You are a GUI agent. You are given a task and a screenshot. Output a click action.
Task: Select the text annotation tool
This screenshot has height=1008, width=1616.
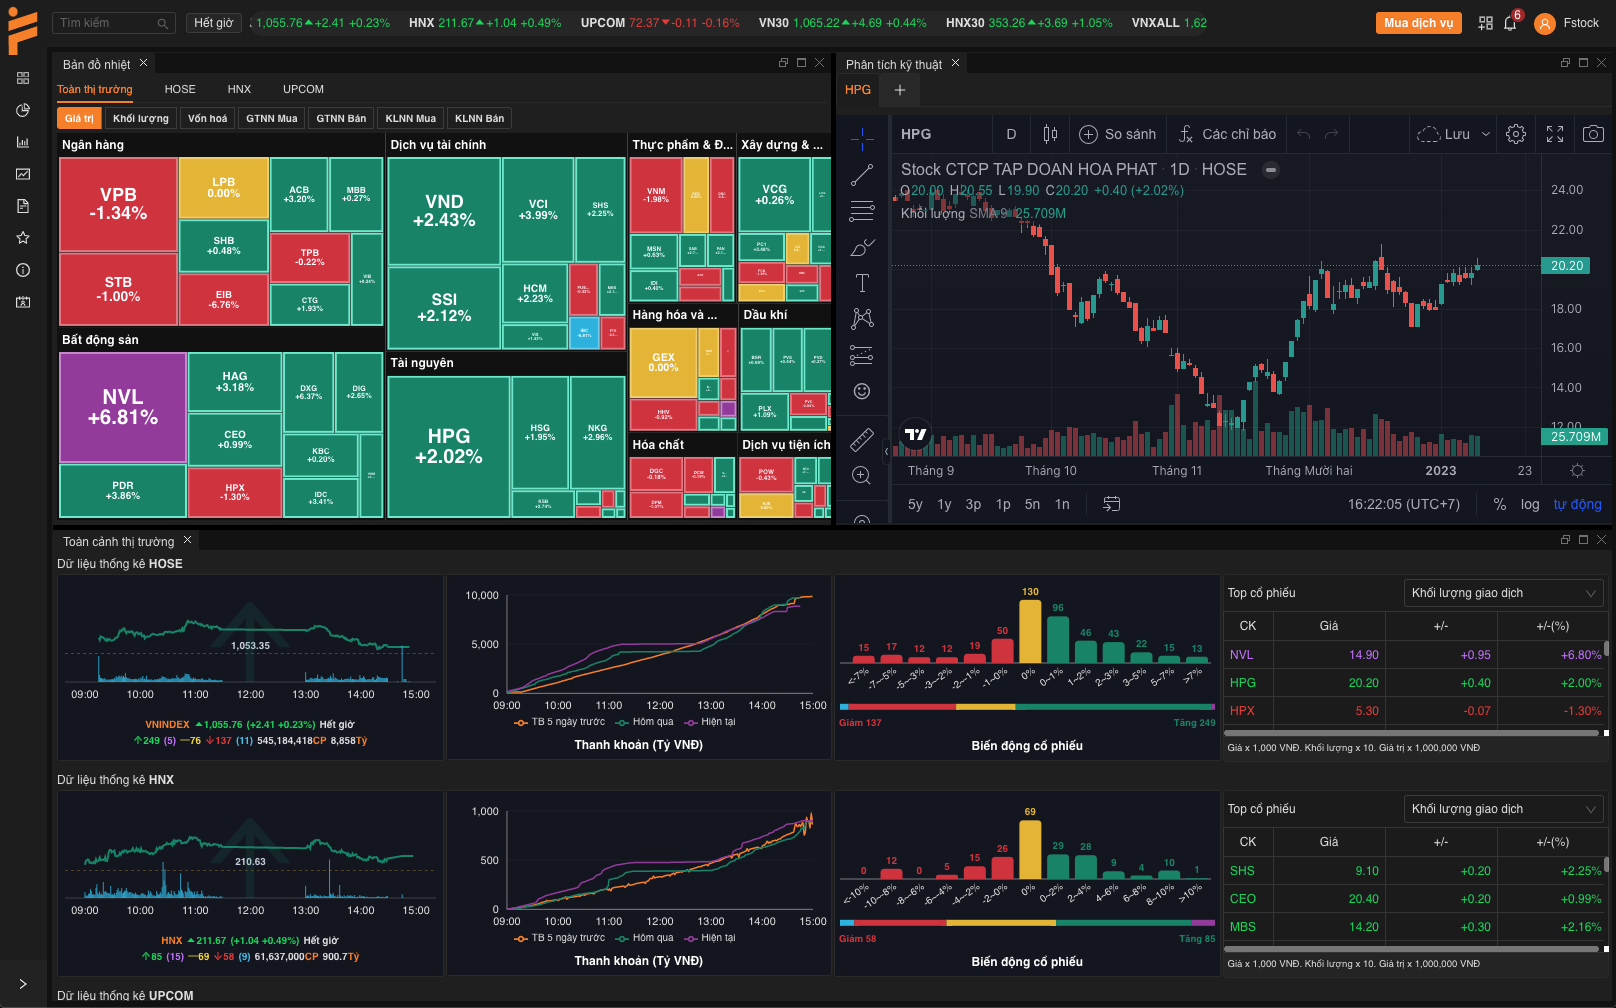[861, 283]
